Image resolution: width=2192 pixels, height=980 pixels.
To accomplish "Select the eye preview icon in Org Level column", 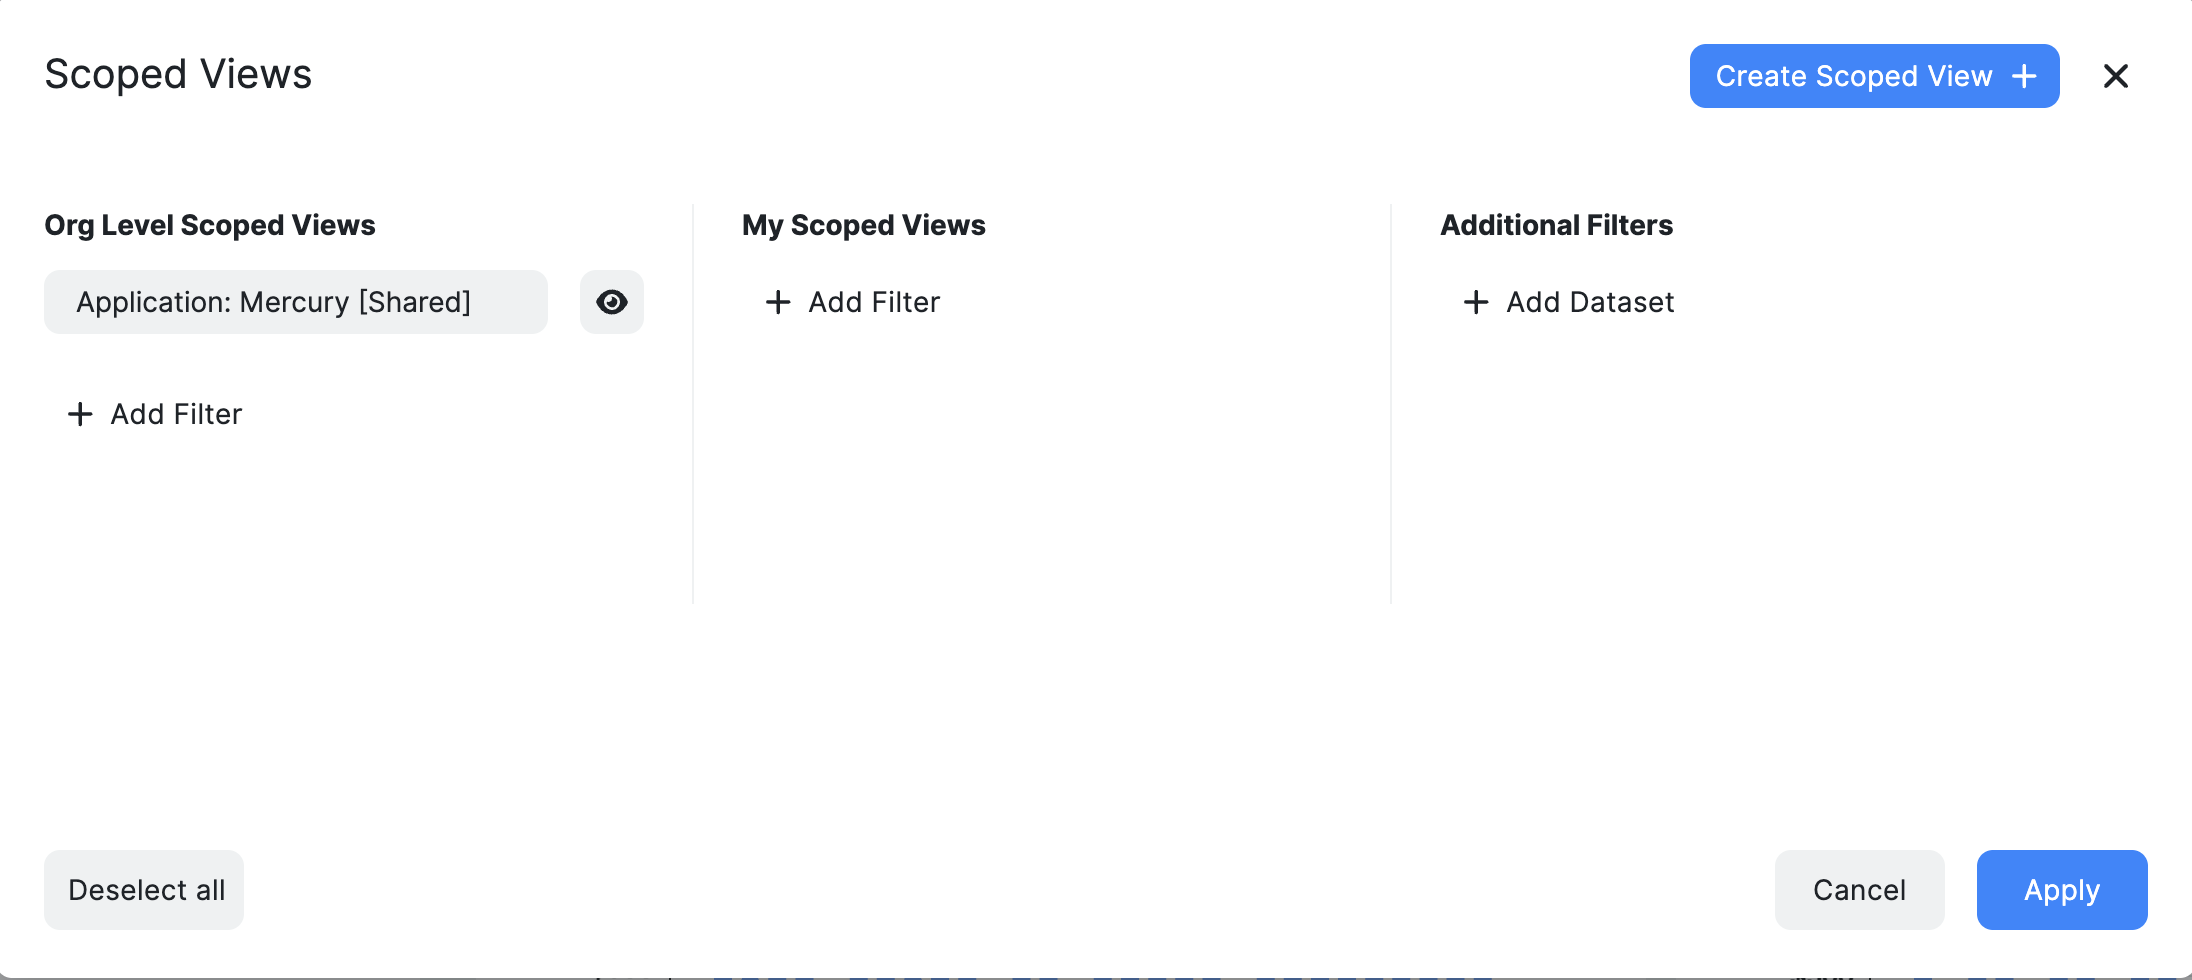I will click(611, 301).
